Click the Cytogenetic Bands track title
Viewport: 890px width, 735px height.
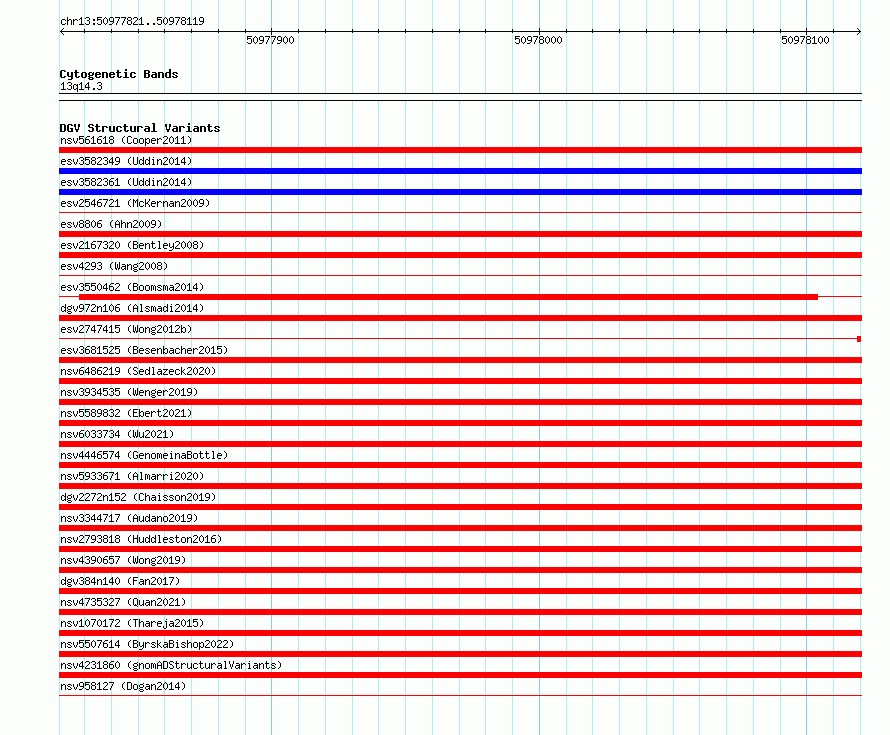[119, 74]
